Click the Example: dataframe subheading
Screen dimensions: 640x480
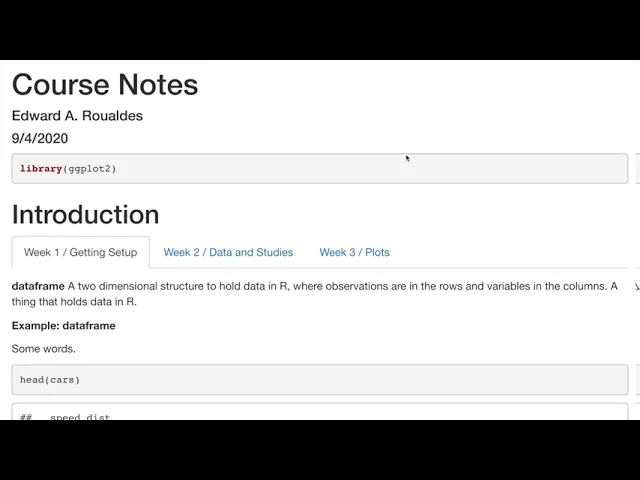[64, 326]
